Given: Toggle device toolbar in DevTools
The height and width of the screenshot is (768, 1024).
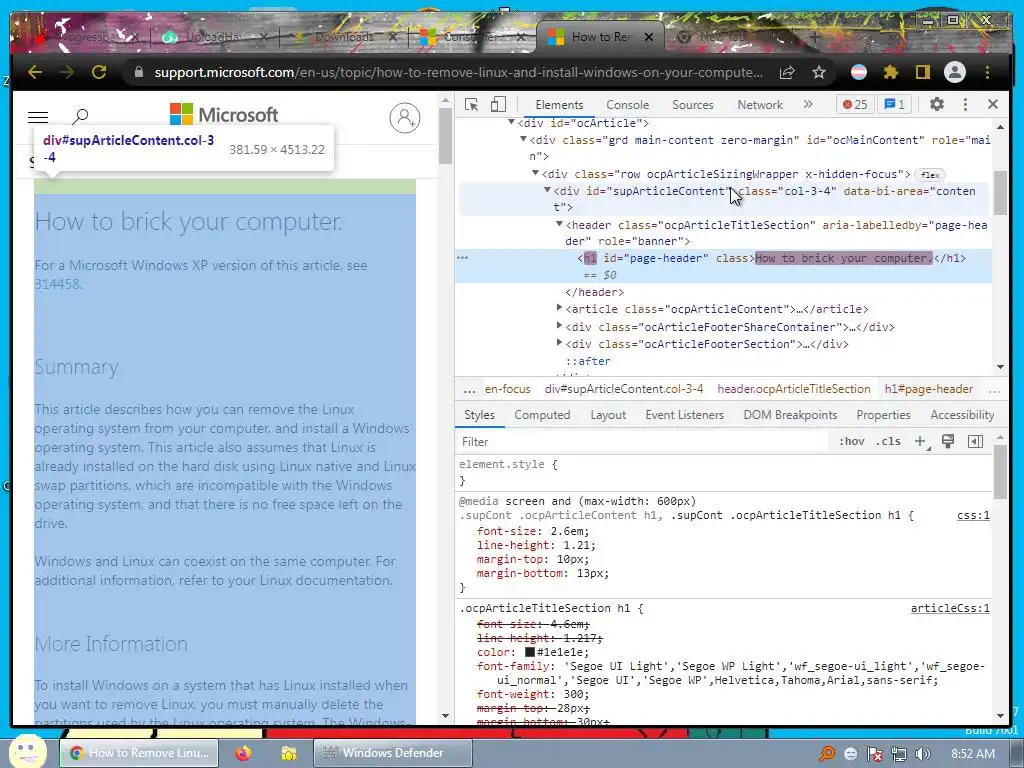Looking at the screenshot, I should 498,104.
